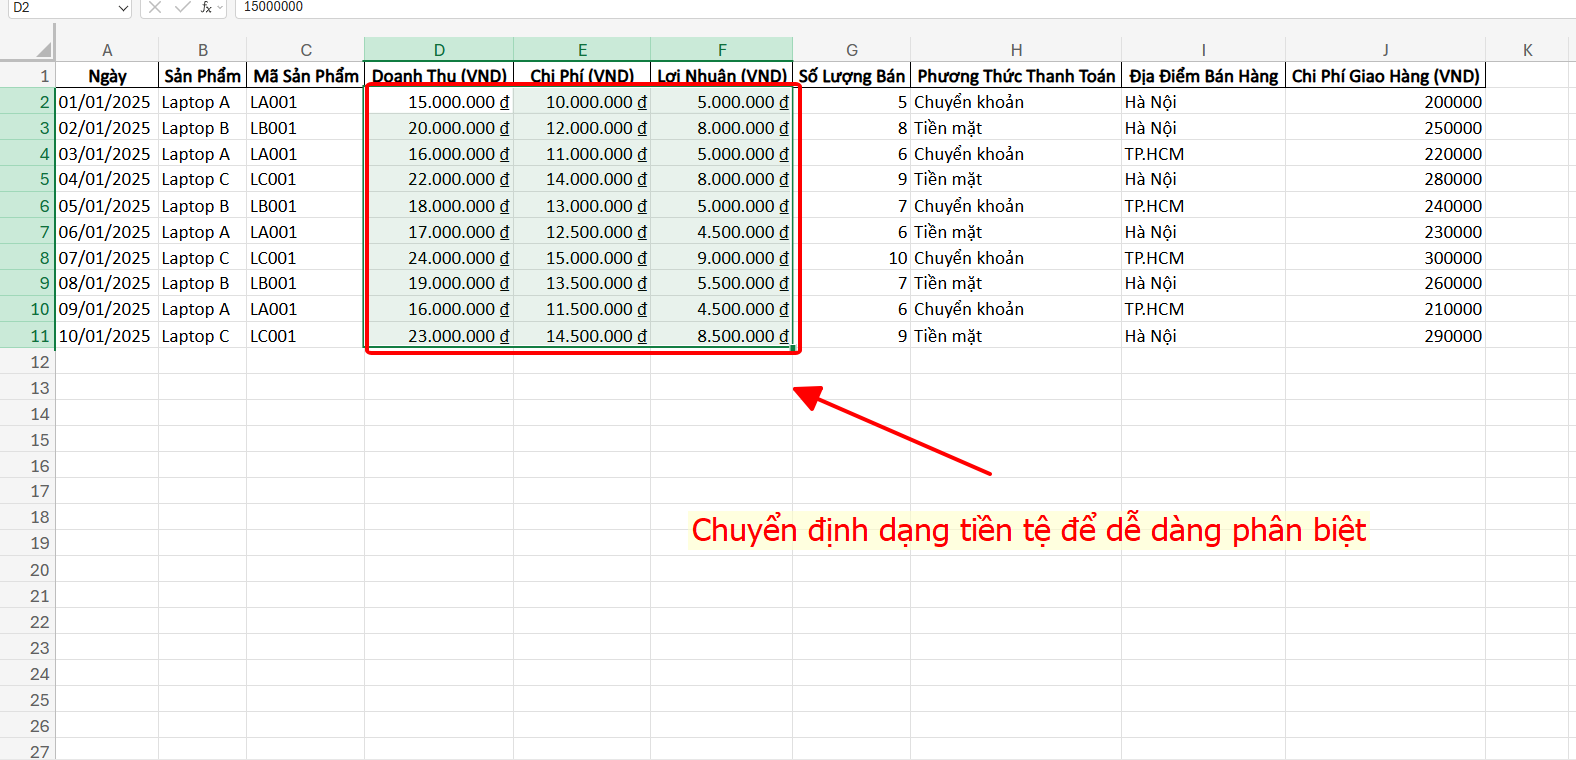The height and width of the screenshot is (760, 1576).
Task: Select the date cell 05/01/2025
Action: (106, 206)
